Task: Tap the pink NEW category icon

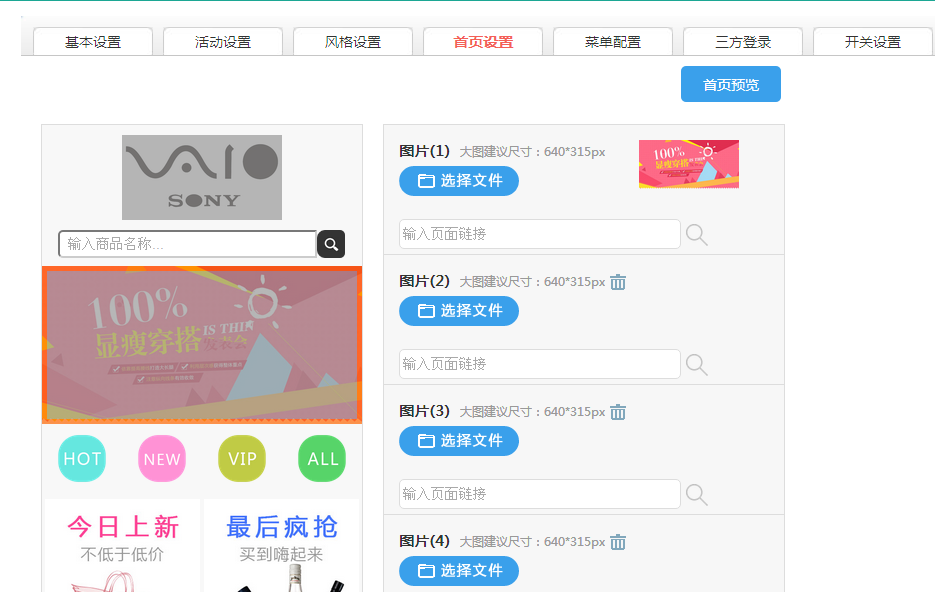Action: tap(162, 459)
